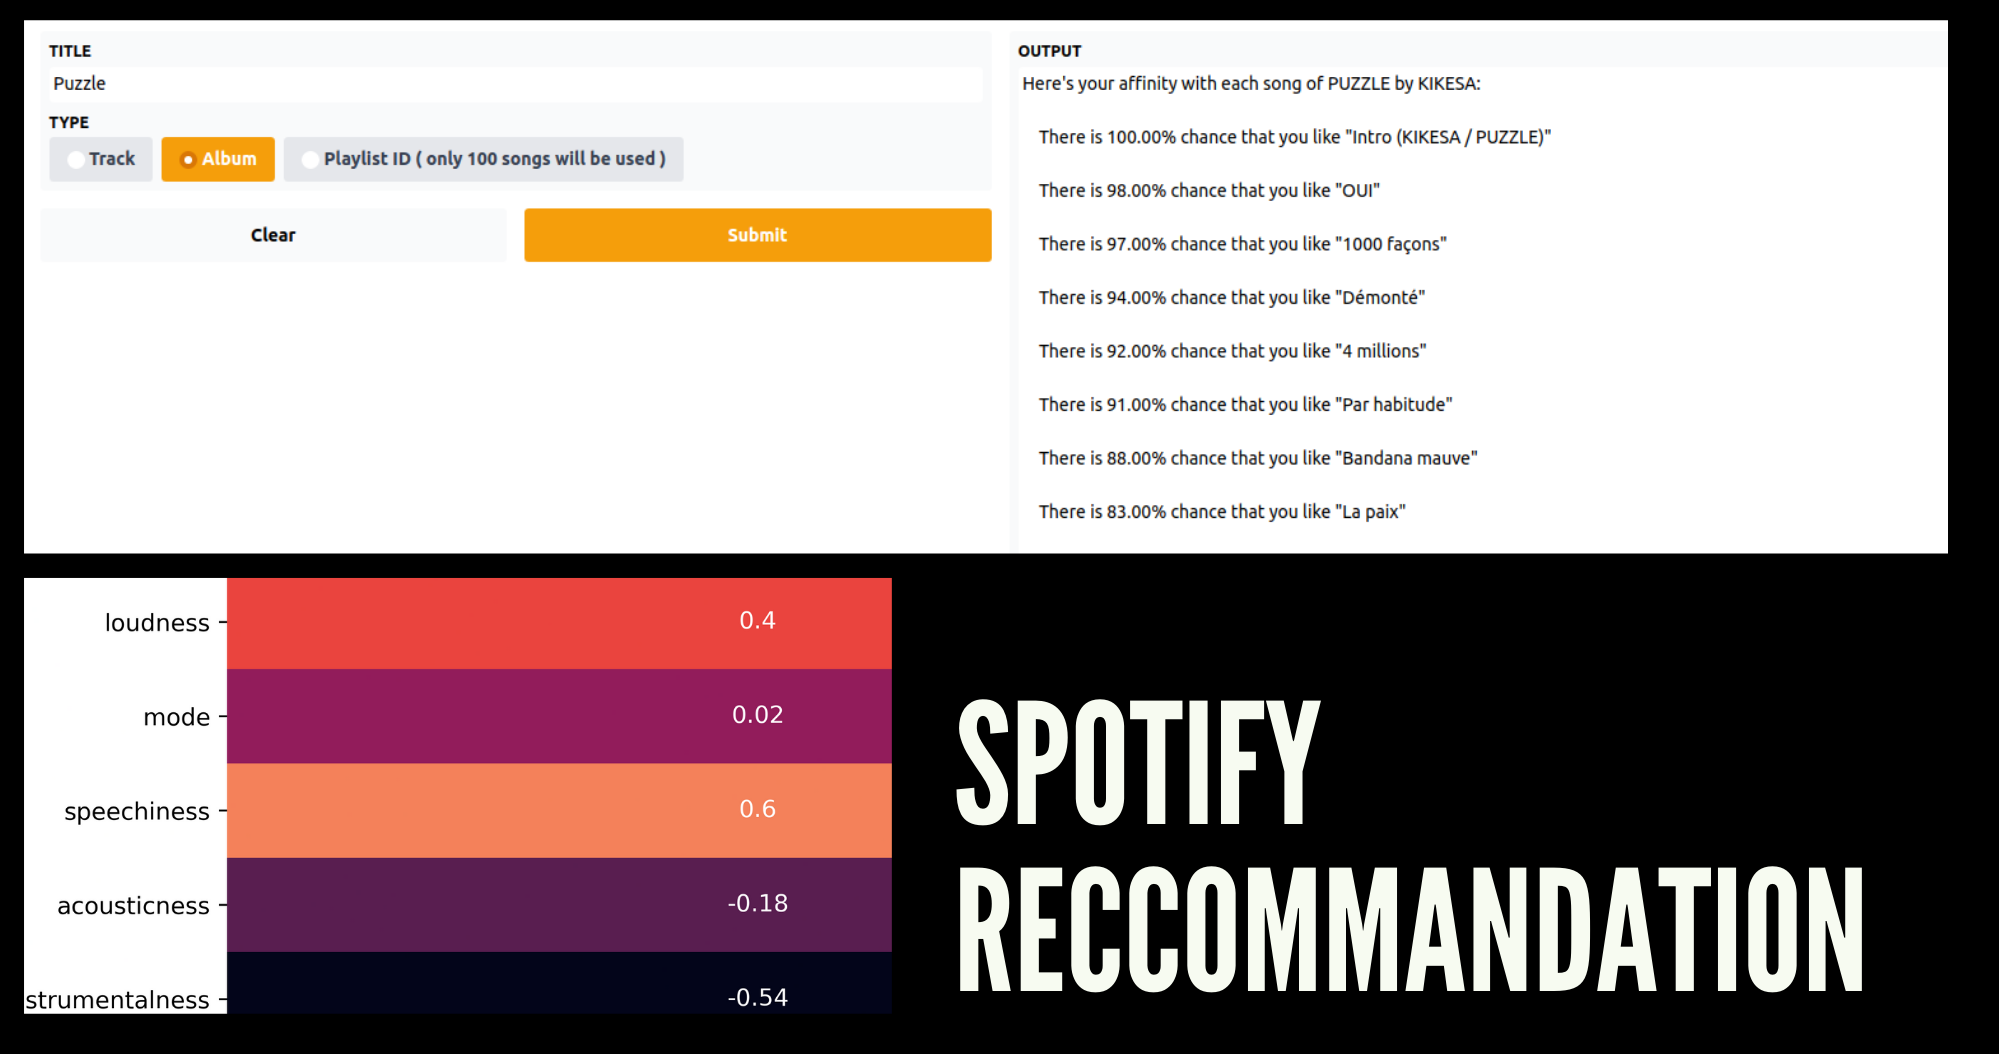Click the "Démonté" result line

point(1232,298)
